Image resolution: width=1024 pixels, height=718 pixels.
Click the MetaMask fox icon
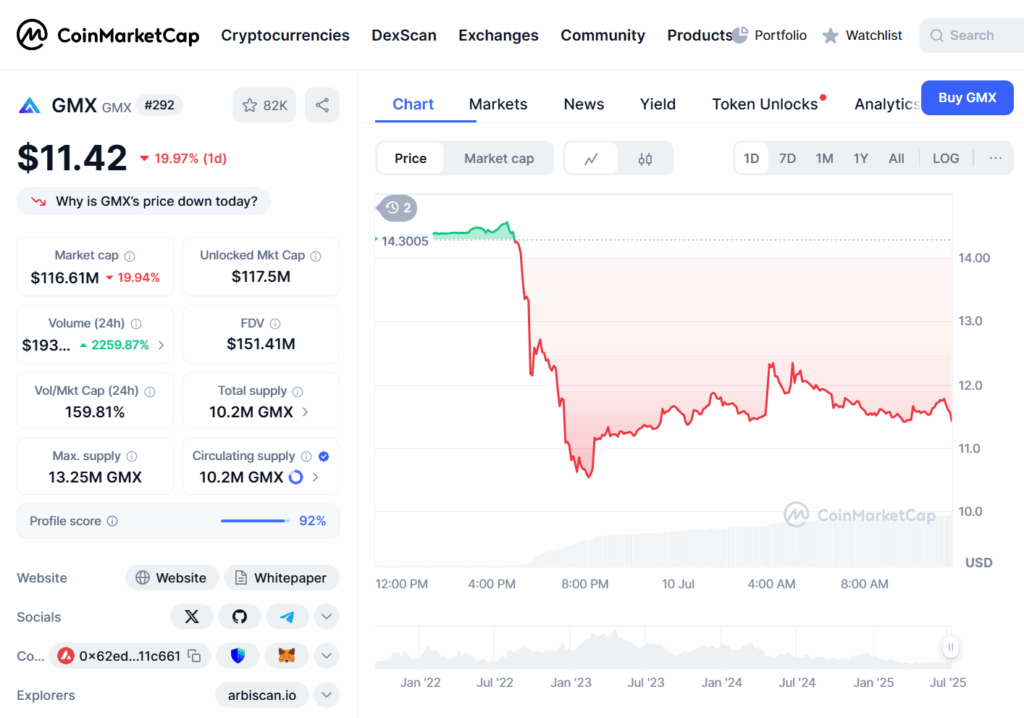[284, 655]
